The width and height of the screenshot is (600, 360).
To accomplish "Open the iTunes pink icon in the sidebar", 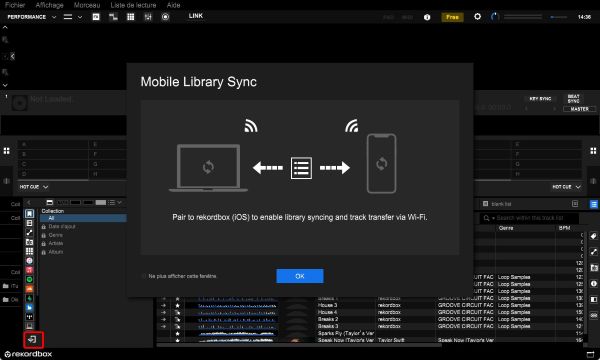I will [29, 261].
